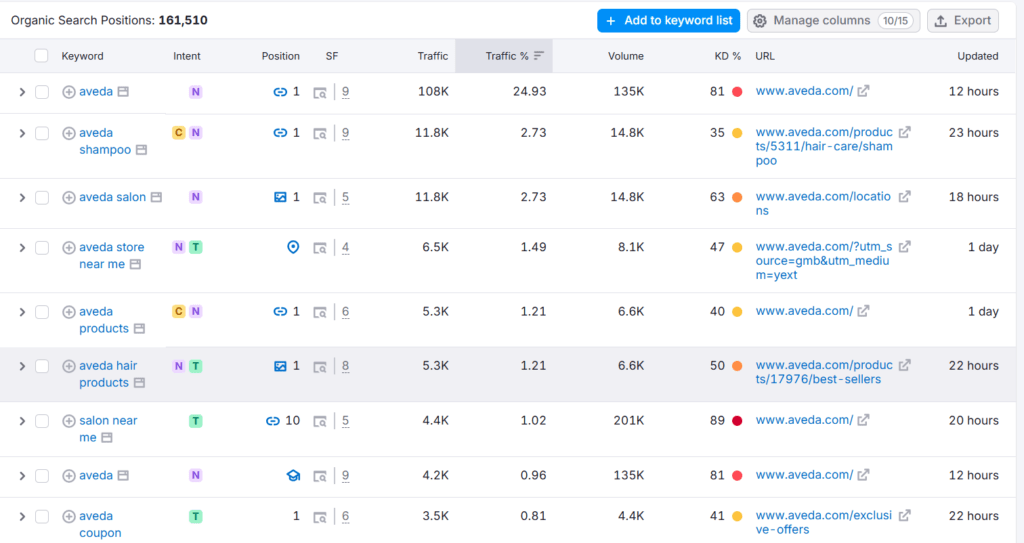Open SERP snapshot icon for aveda coupon row

[320, 518]
